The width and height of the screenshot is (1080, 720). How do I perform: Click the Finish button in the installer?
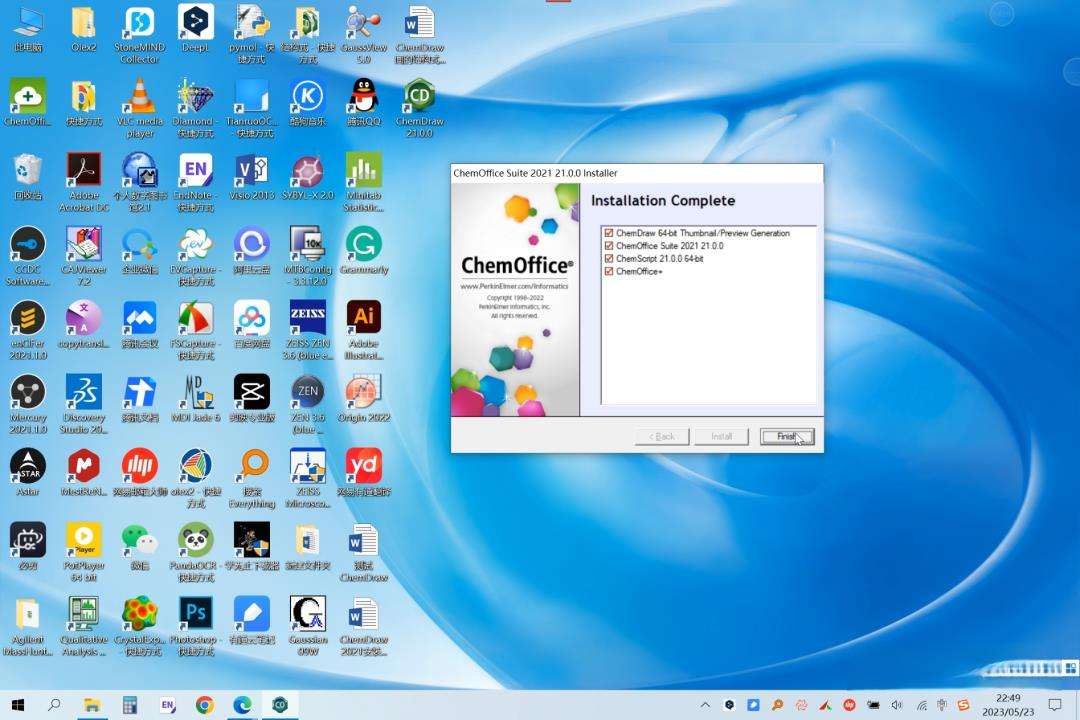tap(787, 436)
